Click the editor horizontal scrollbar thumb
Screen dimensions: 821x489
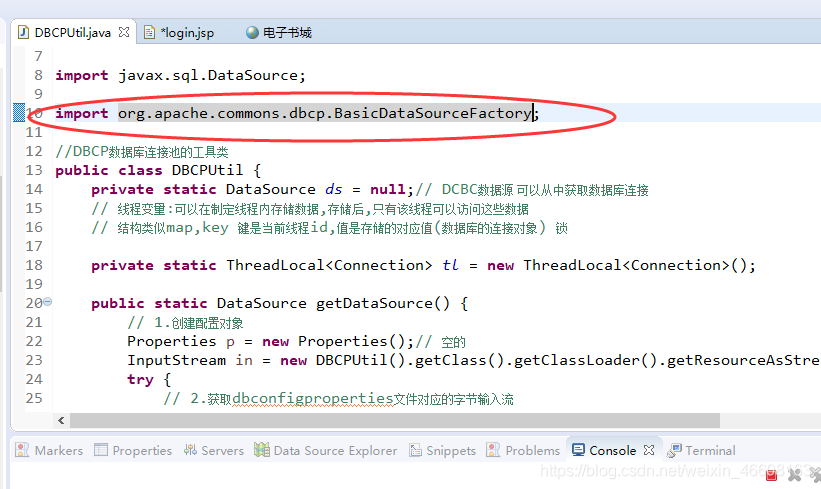point(395,420)
